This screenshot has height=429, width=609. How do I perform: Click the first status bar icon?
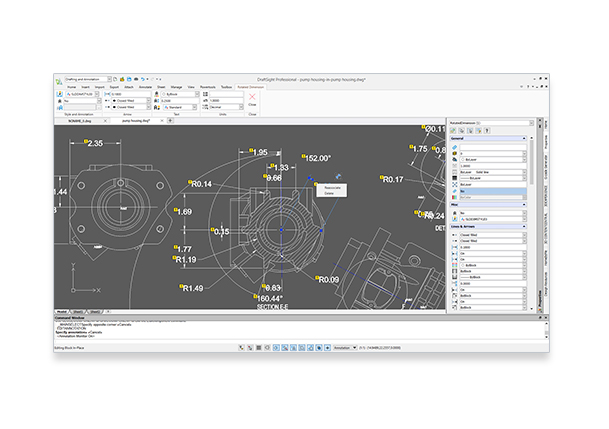241,347
